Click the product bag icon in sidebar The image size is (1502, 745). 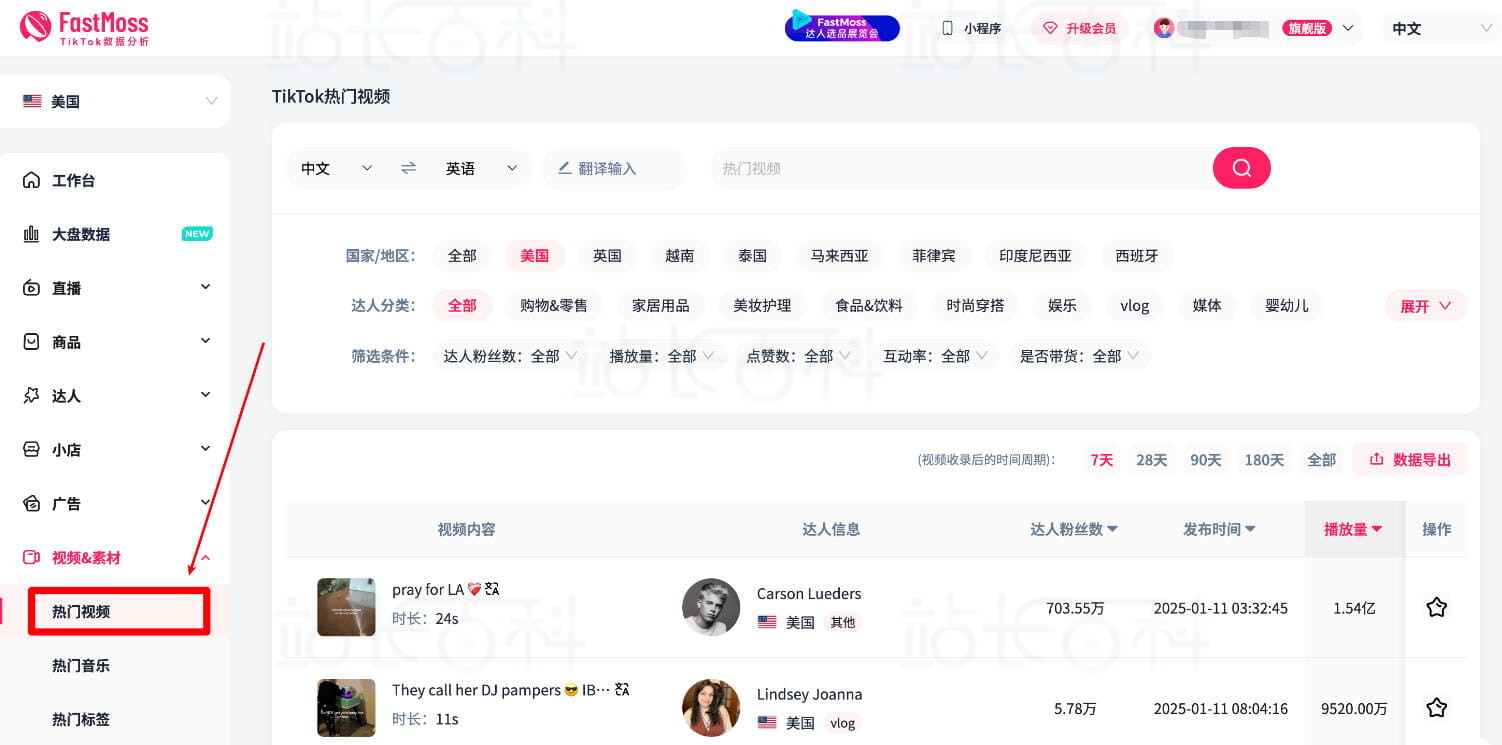coord(31,342)
